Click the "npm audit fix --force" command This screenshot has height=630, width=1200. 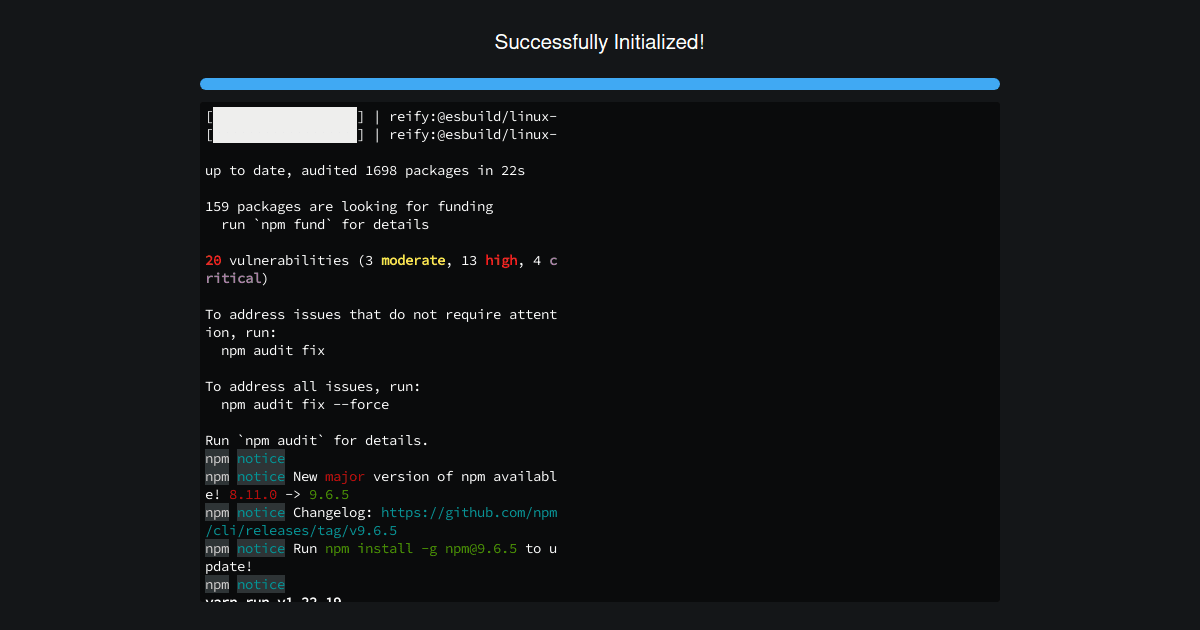coord(295,404)
